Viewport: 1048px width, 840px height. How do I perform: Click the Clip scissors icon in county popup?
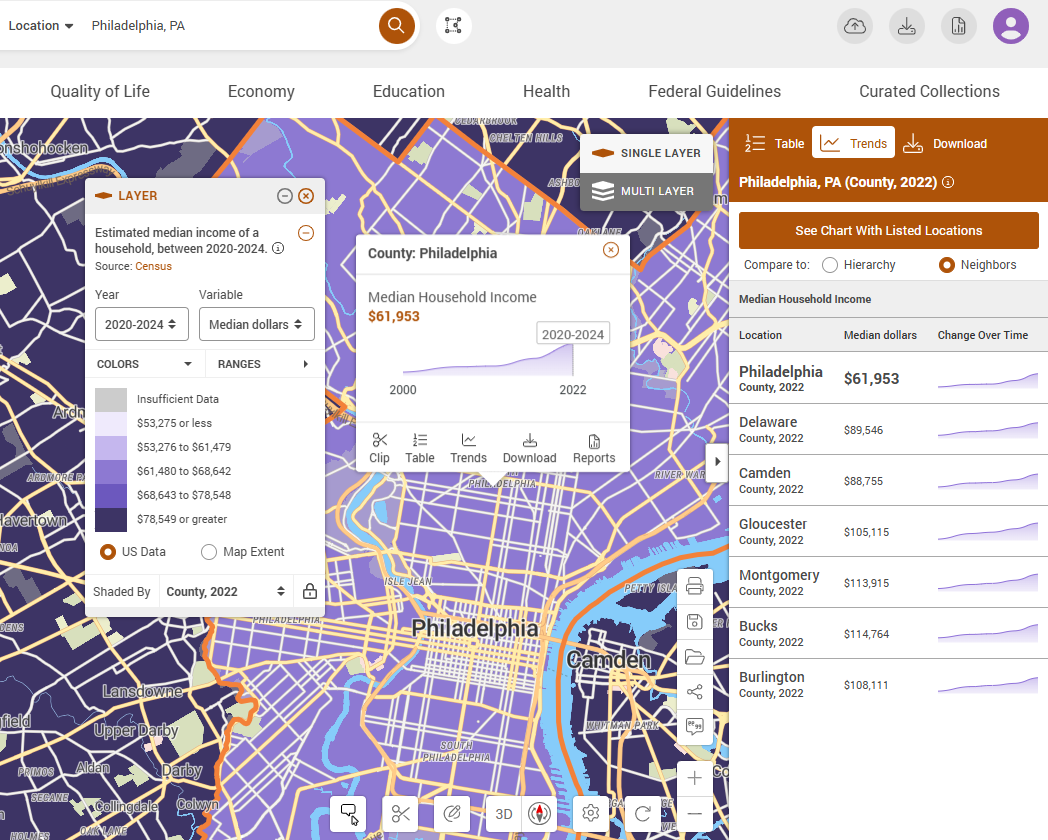[x=379, y=447]
